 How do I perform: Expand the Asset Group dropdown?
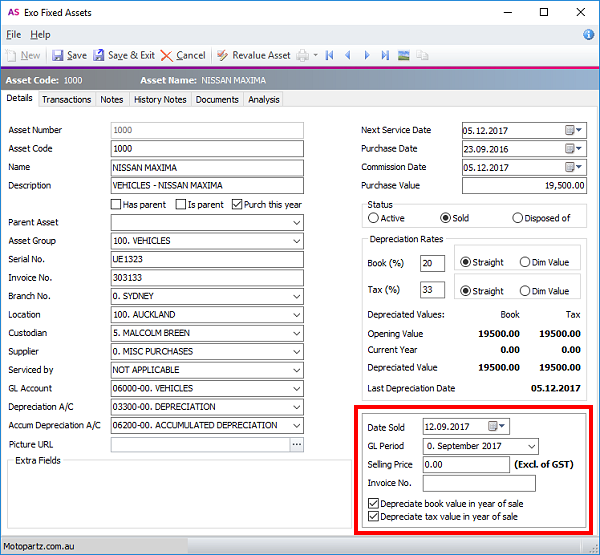tap(296, 241)
